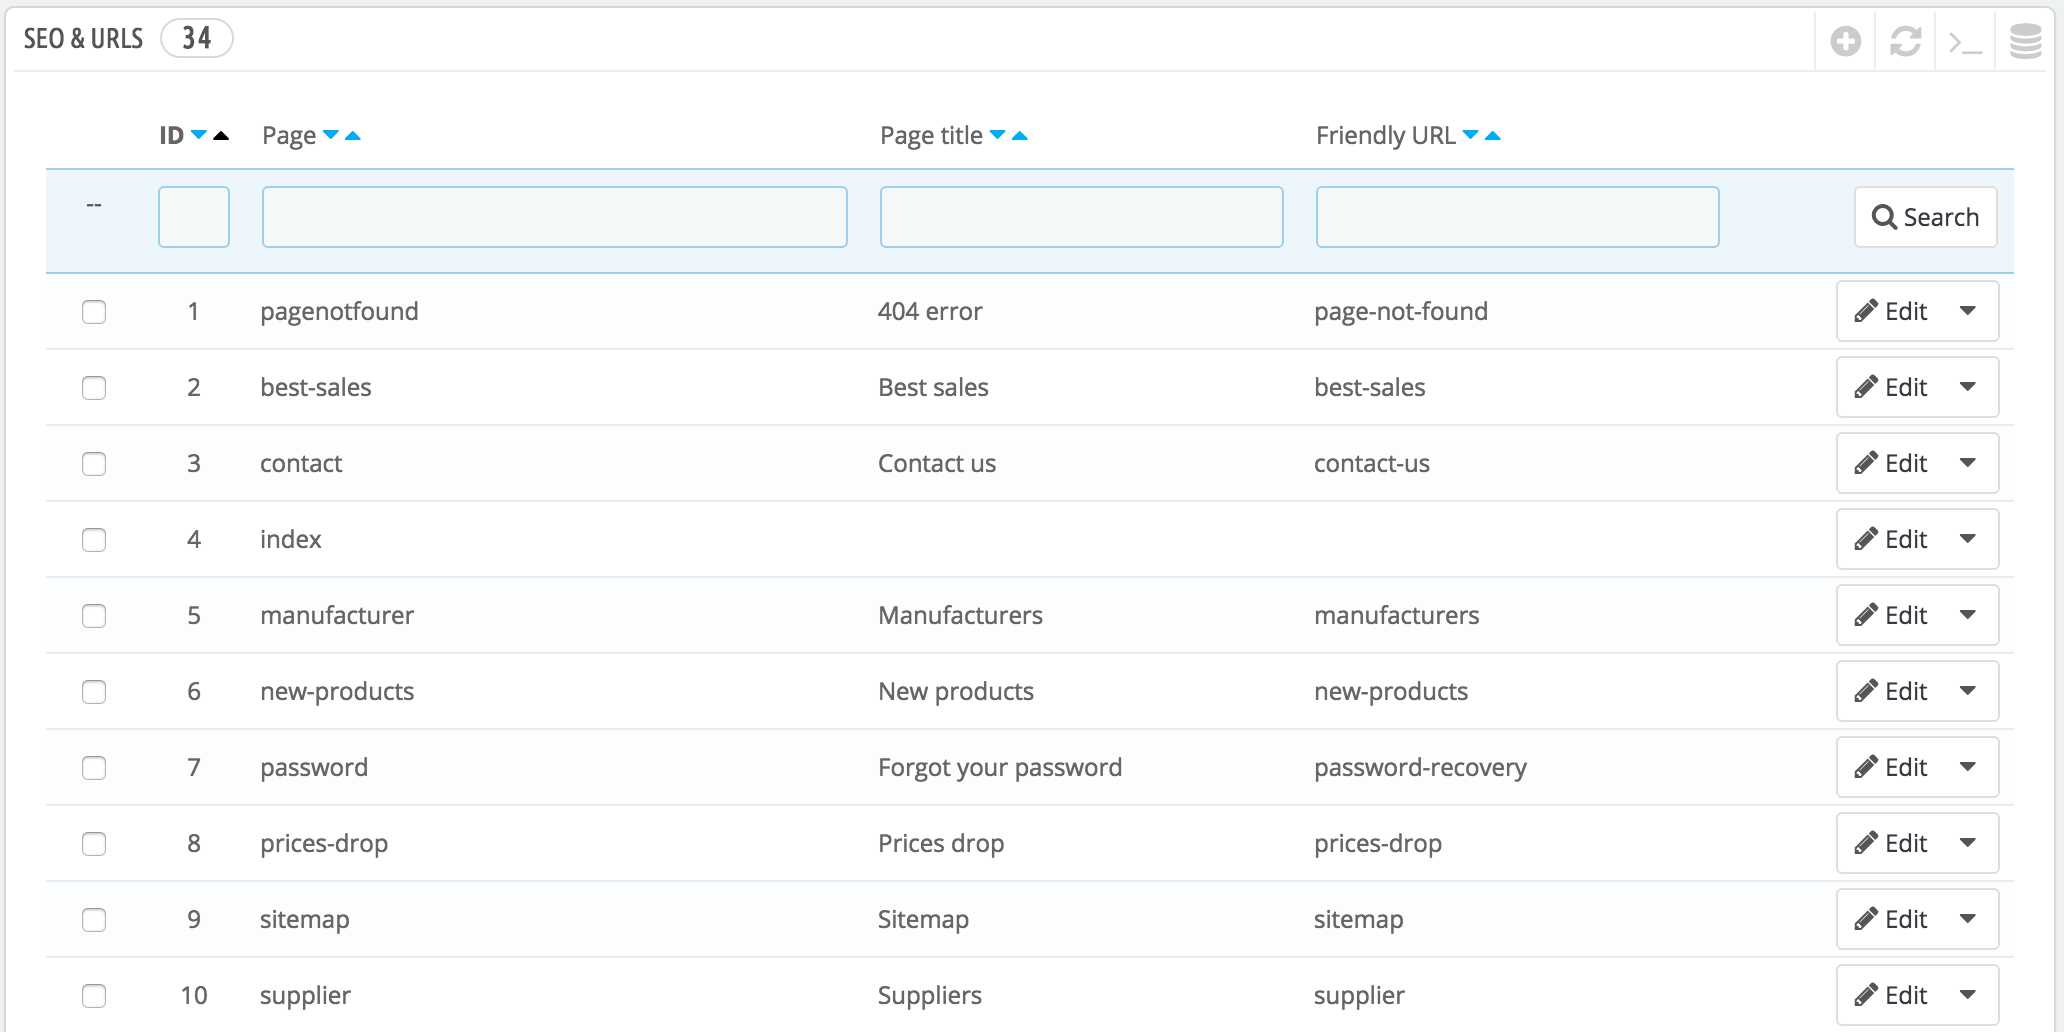Click the 'Prices drop' title cell
The width and height of the screenshot is (2064, 1032).
(941, 844)
